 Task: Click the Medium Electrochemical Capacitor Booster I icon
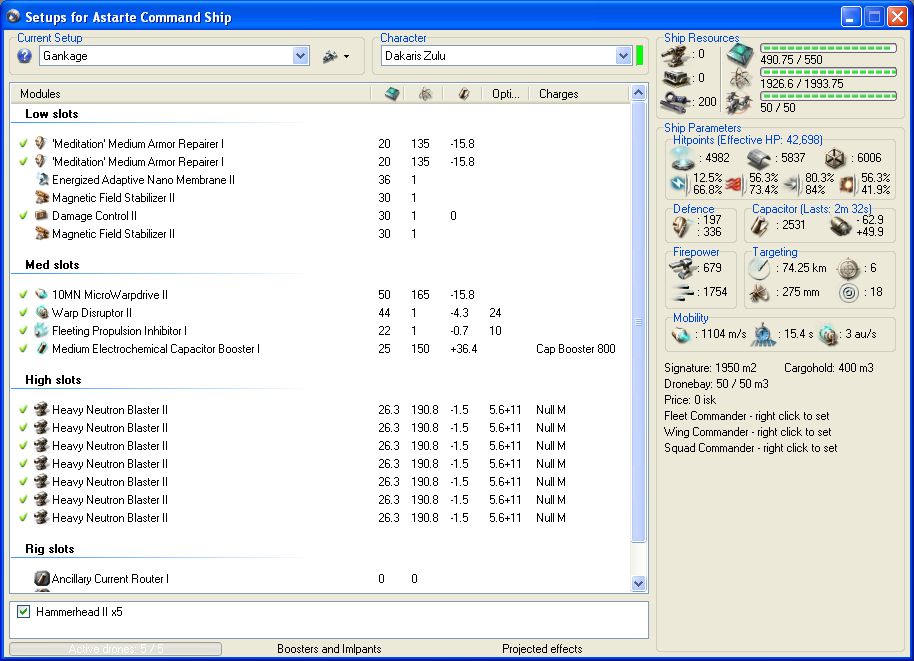point(41,349)
